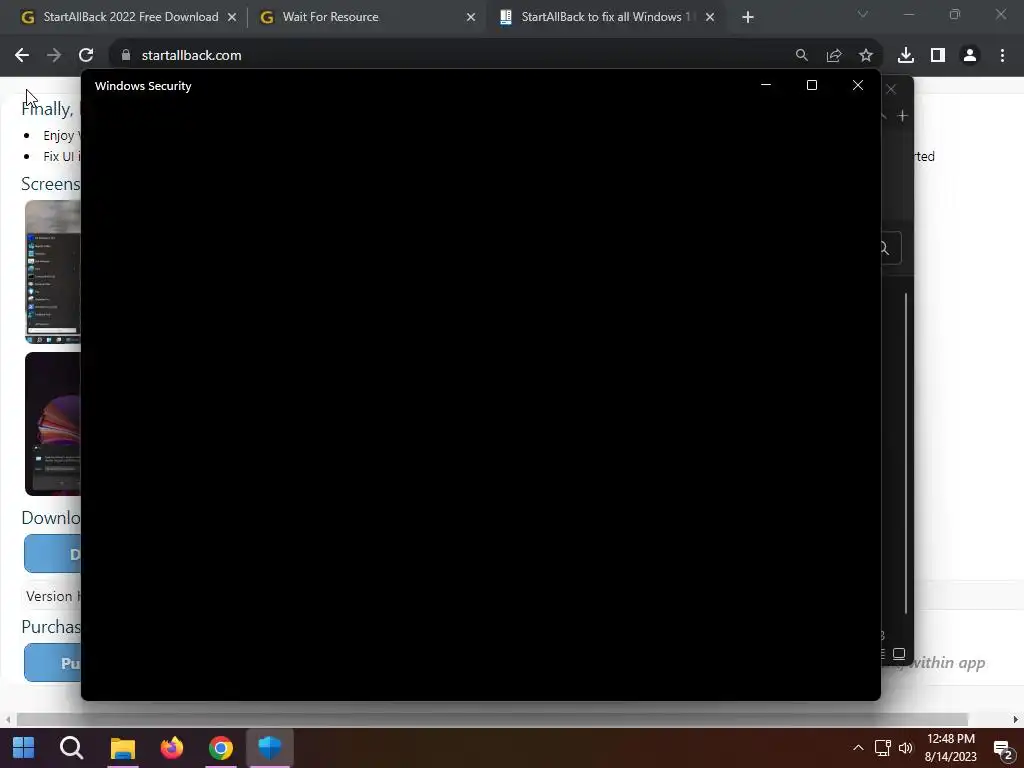This screenshot has height=768, width=1024.
Task: Click second screenshot thumbnail on webpage
Action: (x=53, y=424)
